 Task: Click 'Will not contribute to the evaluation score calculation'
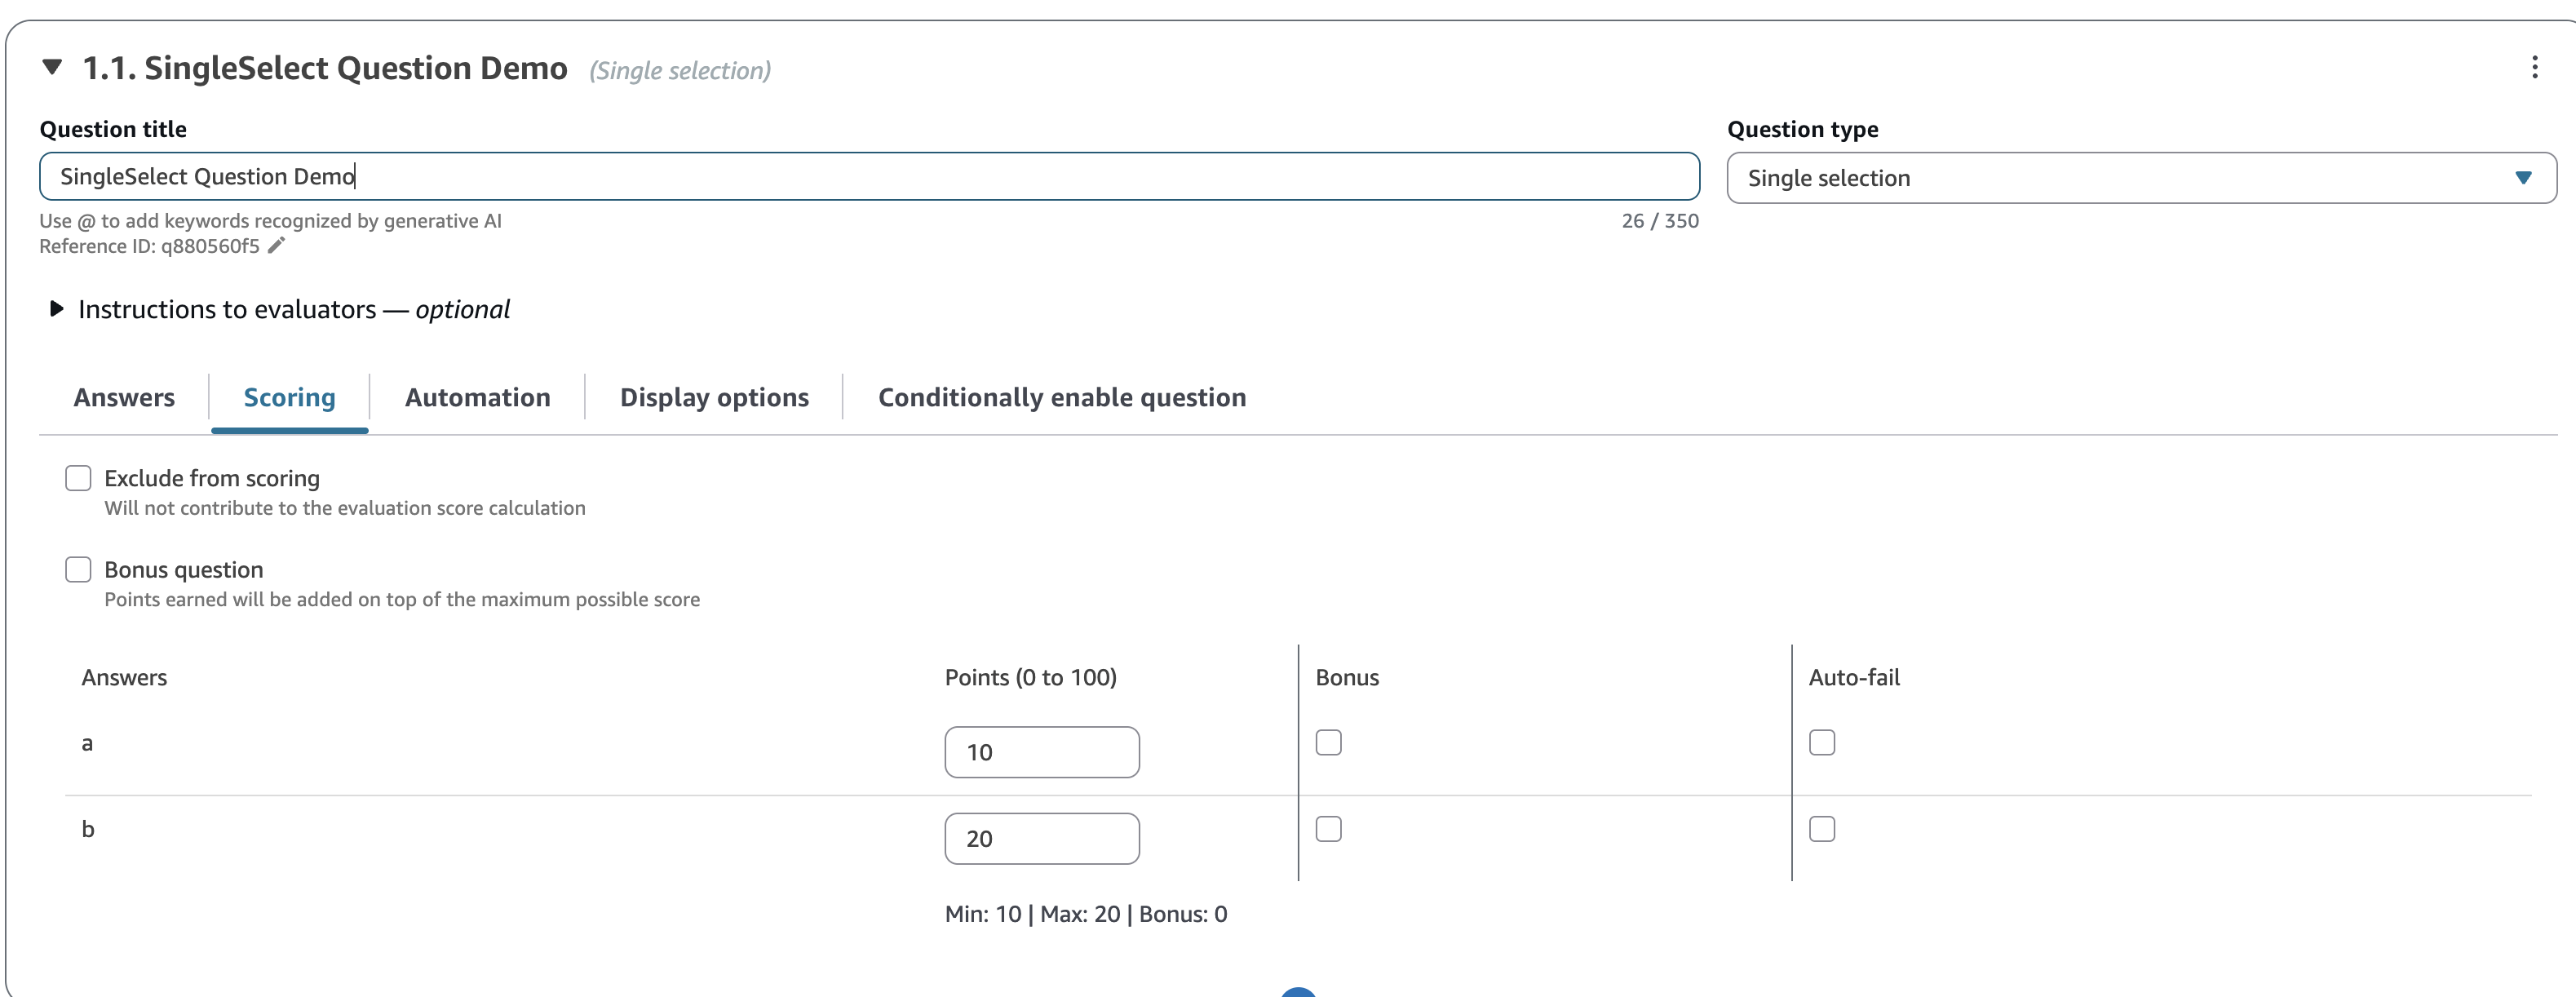[x=345, y=508]
